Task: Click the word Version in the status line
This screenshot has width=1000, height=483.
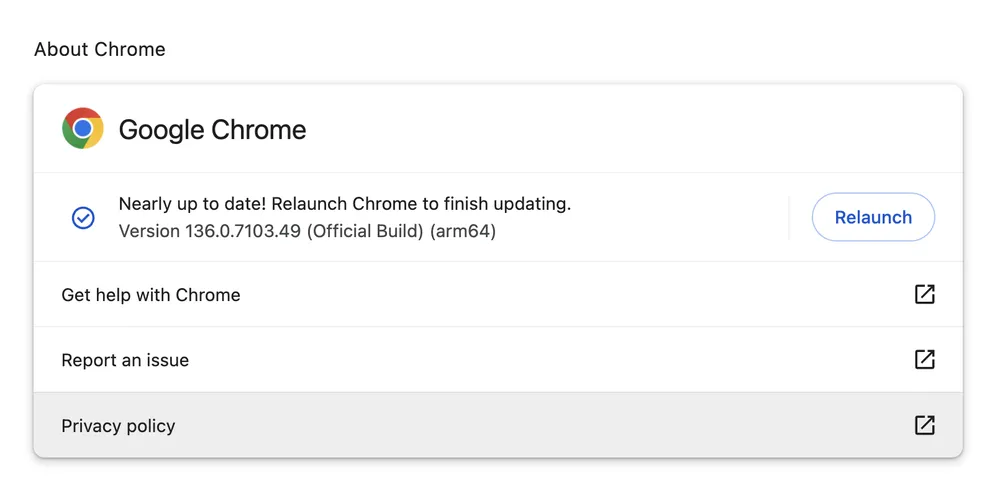Action: click(149, 231)
